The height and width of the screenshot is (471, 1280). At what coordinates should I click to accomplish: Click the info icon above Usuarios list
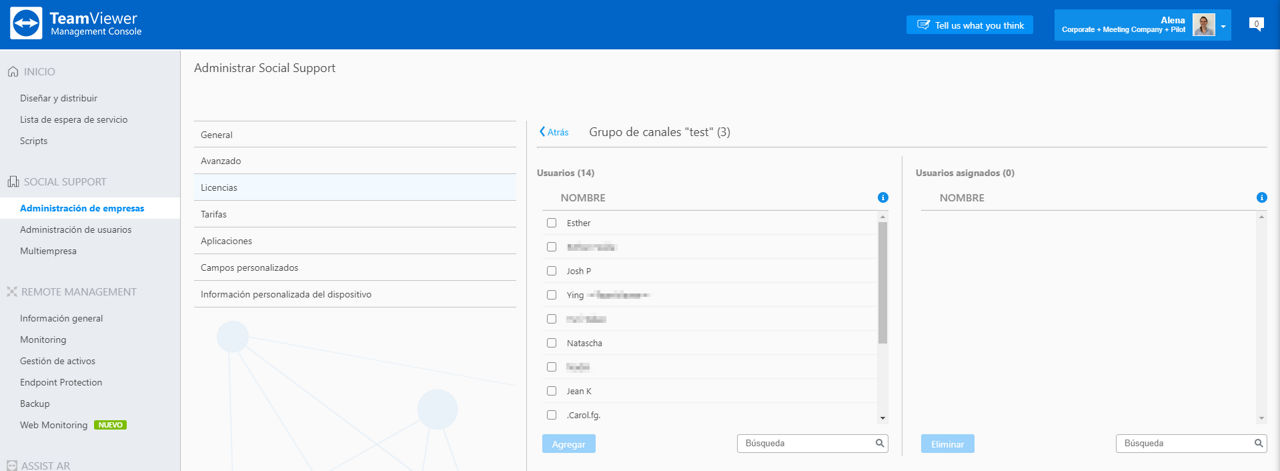[883, 198]
